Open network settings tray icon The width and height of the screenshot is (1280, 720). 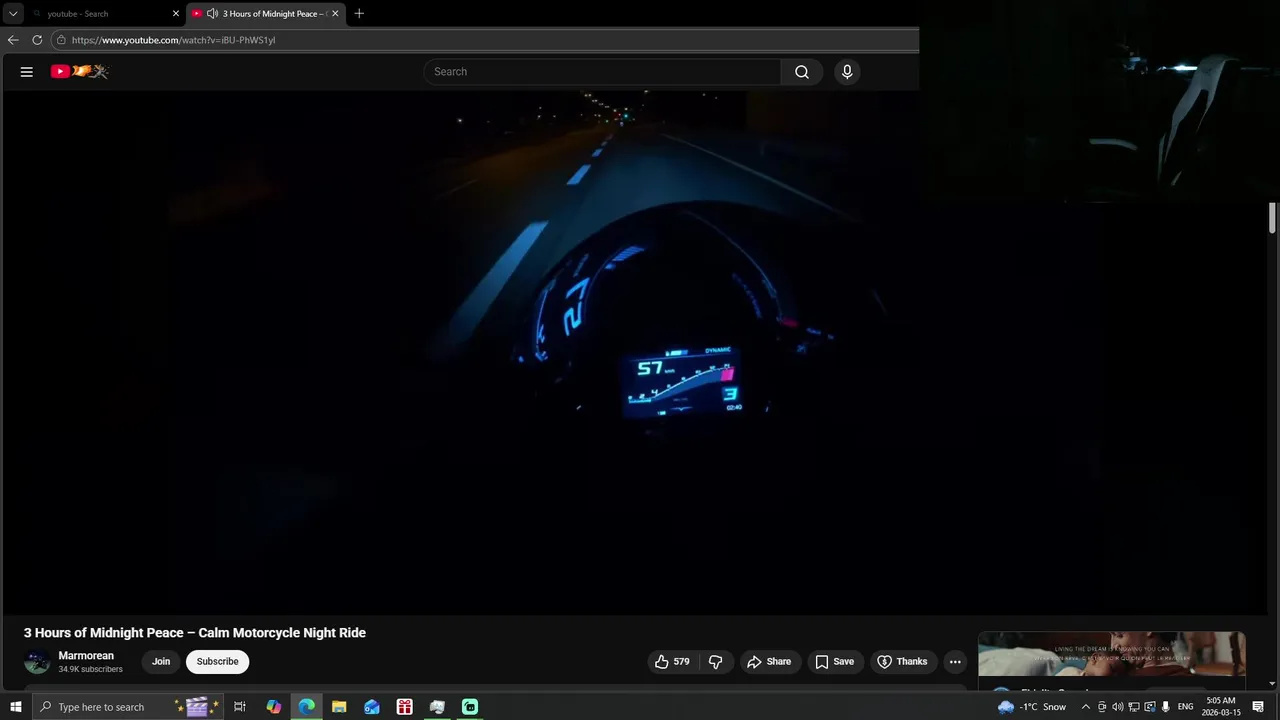(x=1134, y=707)
